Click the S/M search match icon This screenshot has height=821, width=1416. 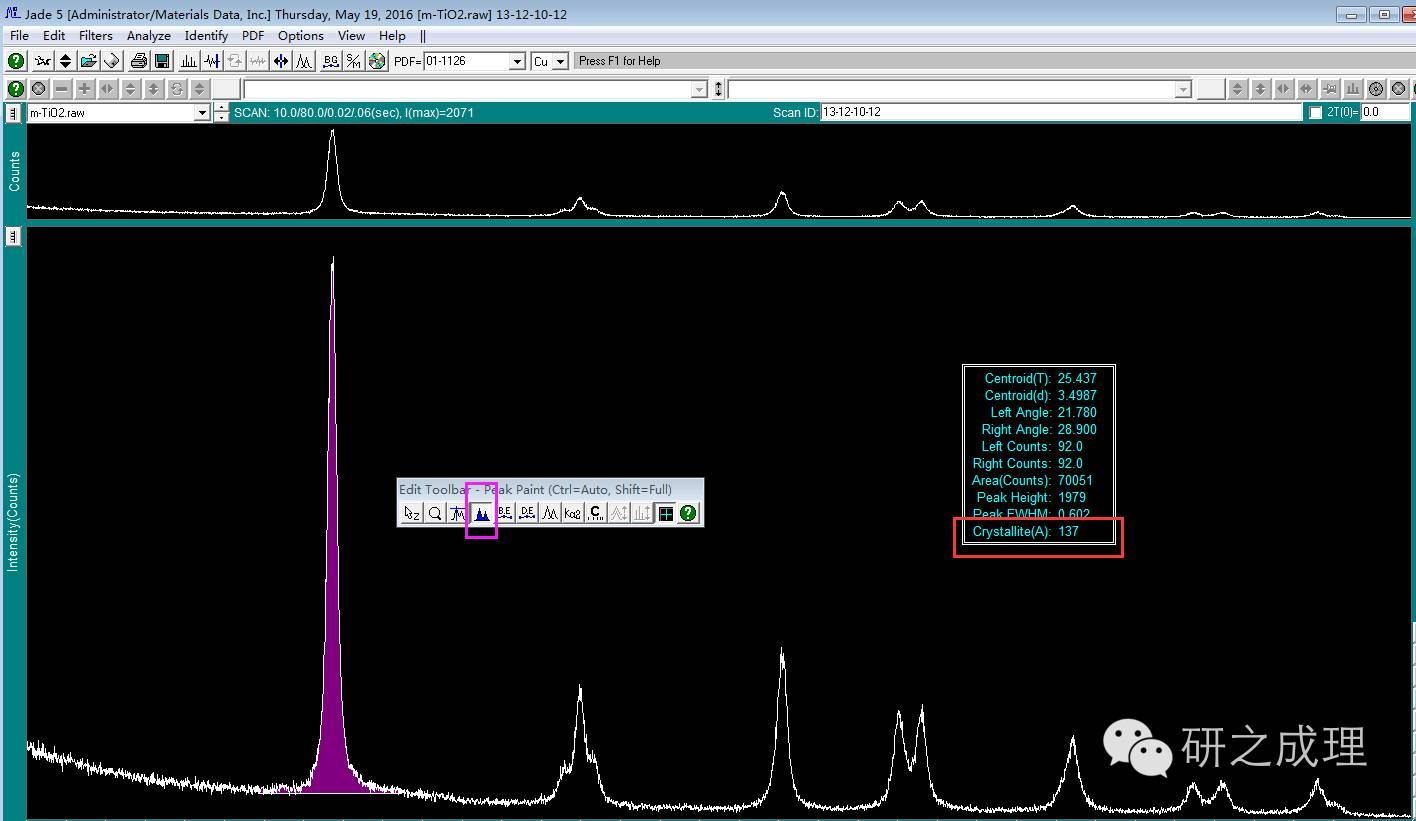click(353, 61)
